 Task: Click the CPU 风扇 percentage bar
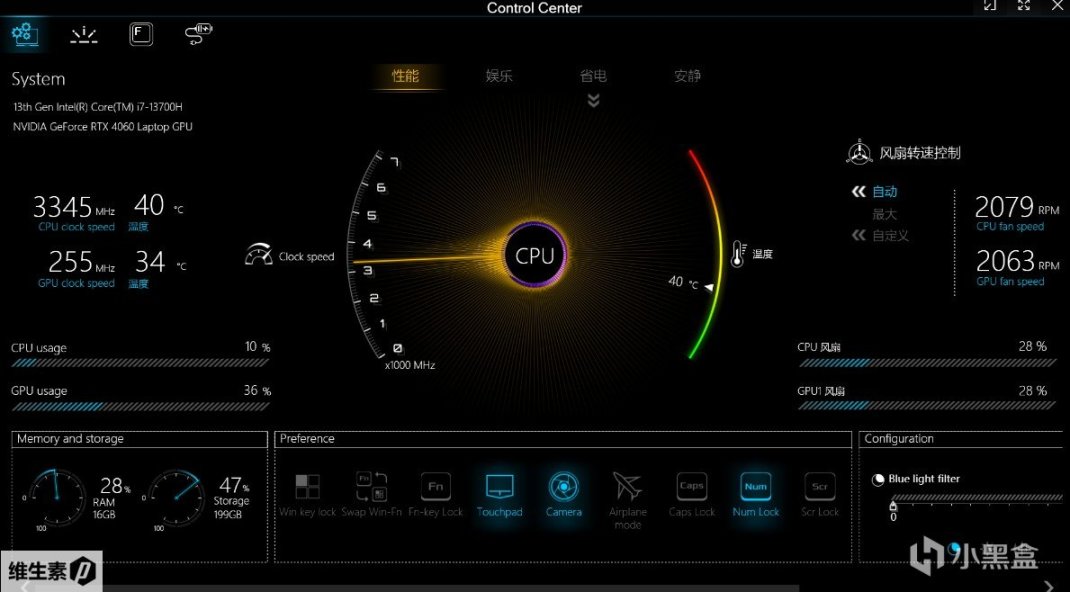(x=927, y=364)
